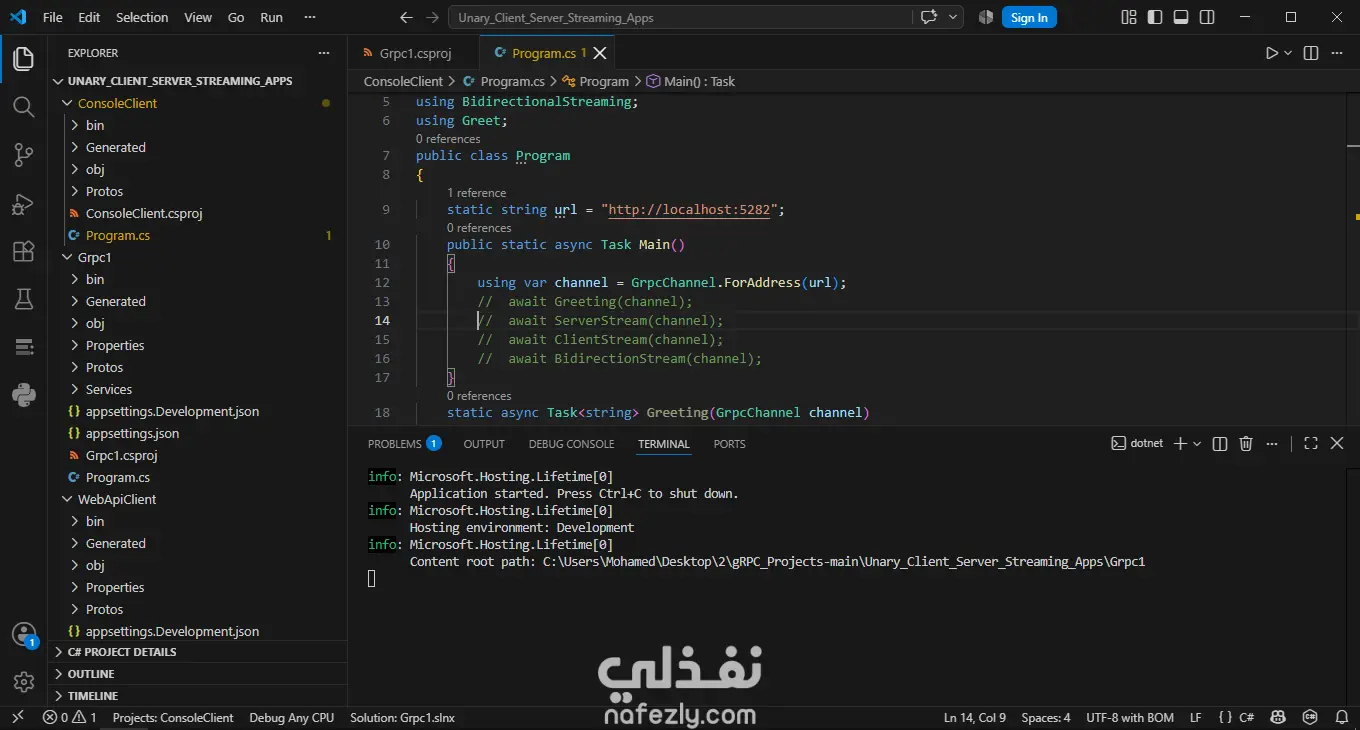Create a new terminal with plus
1360x730 pixels.
coord(1180,443)
